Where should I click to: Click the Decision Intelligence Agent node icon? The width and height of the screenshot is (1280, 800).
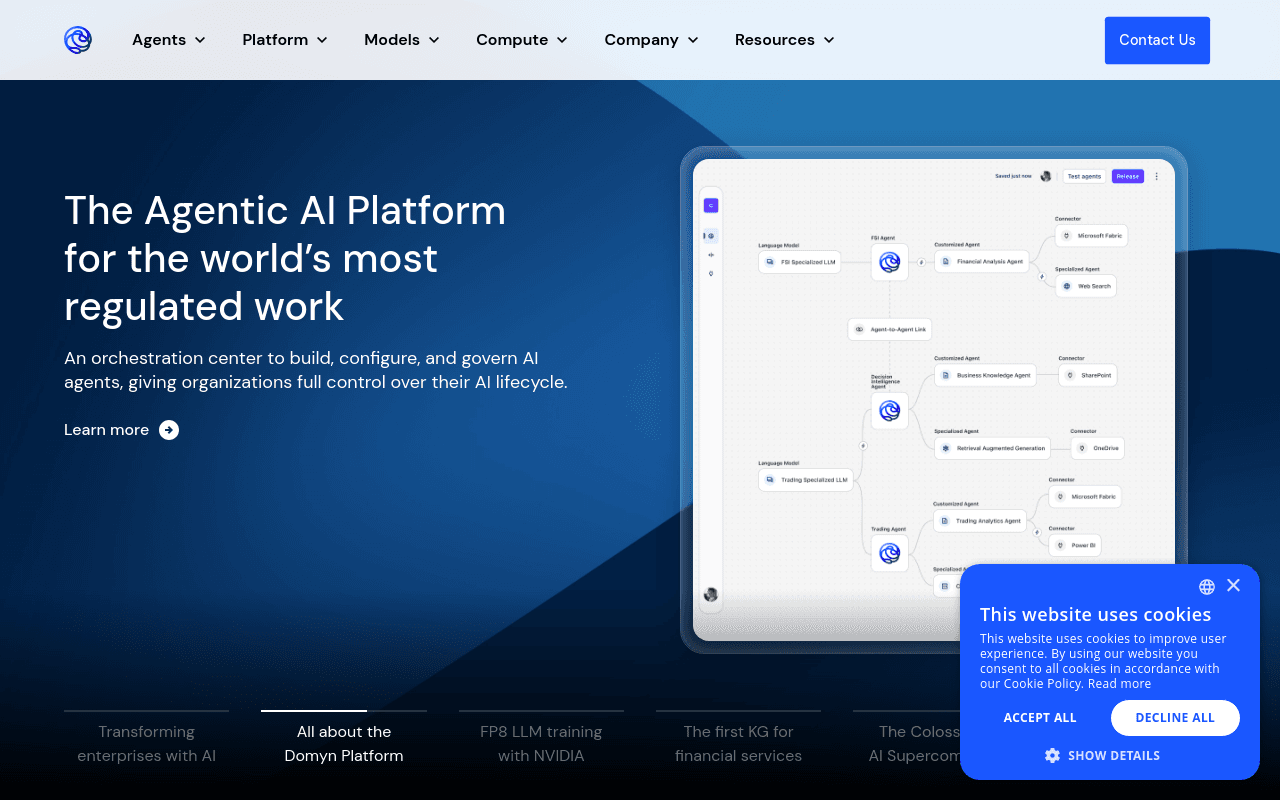tap(889, 410)
